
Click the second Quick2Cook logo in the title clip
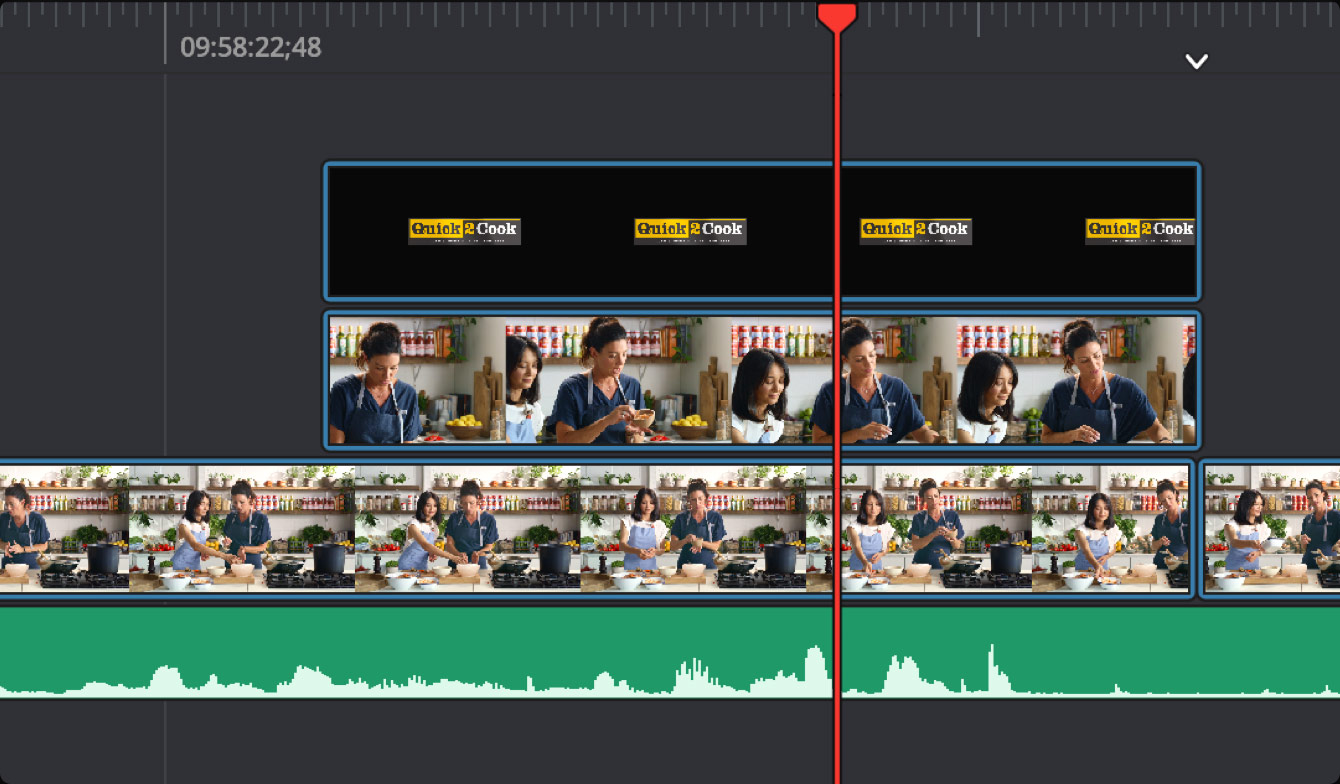pos(690,230)
